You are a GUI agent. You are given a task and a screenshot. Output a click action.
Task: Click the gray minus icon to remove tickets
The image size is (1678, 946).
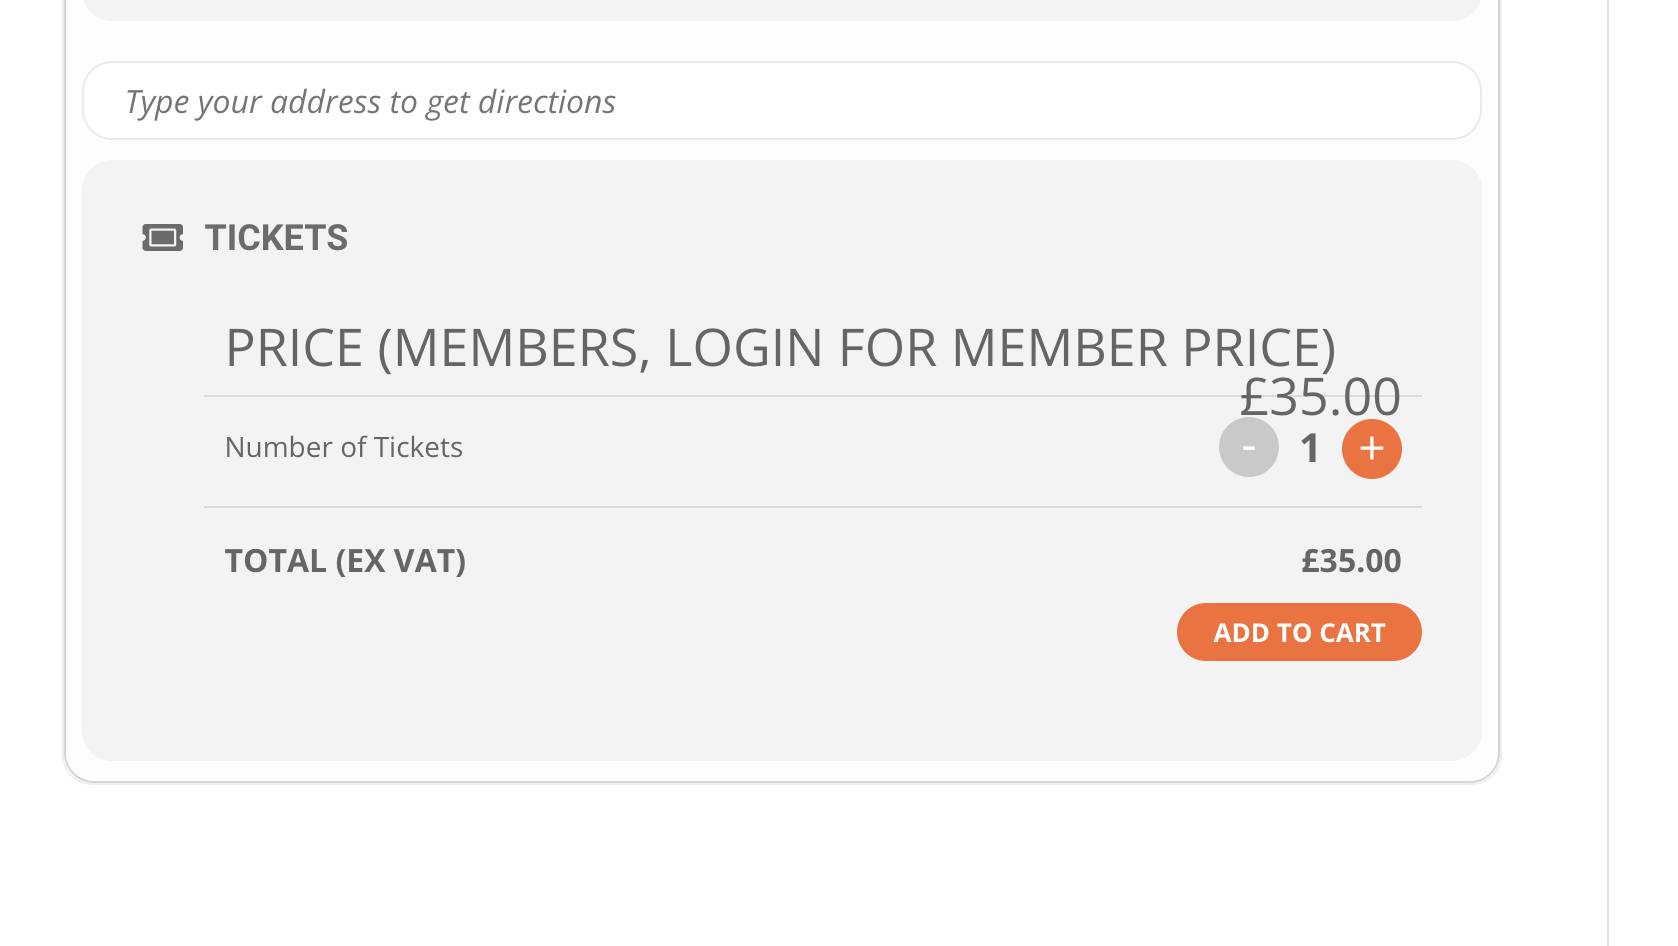click(1248, 447)
